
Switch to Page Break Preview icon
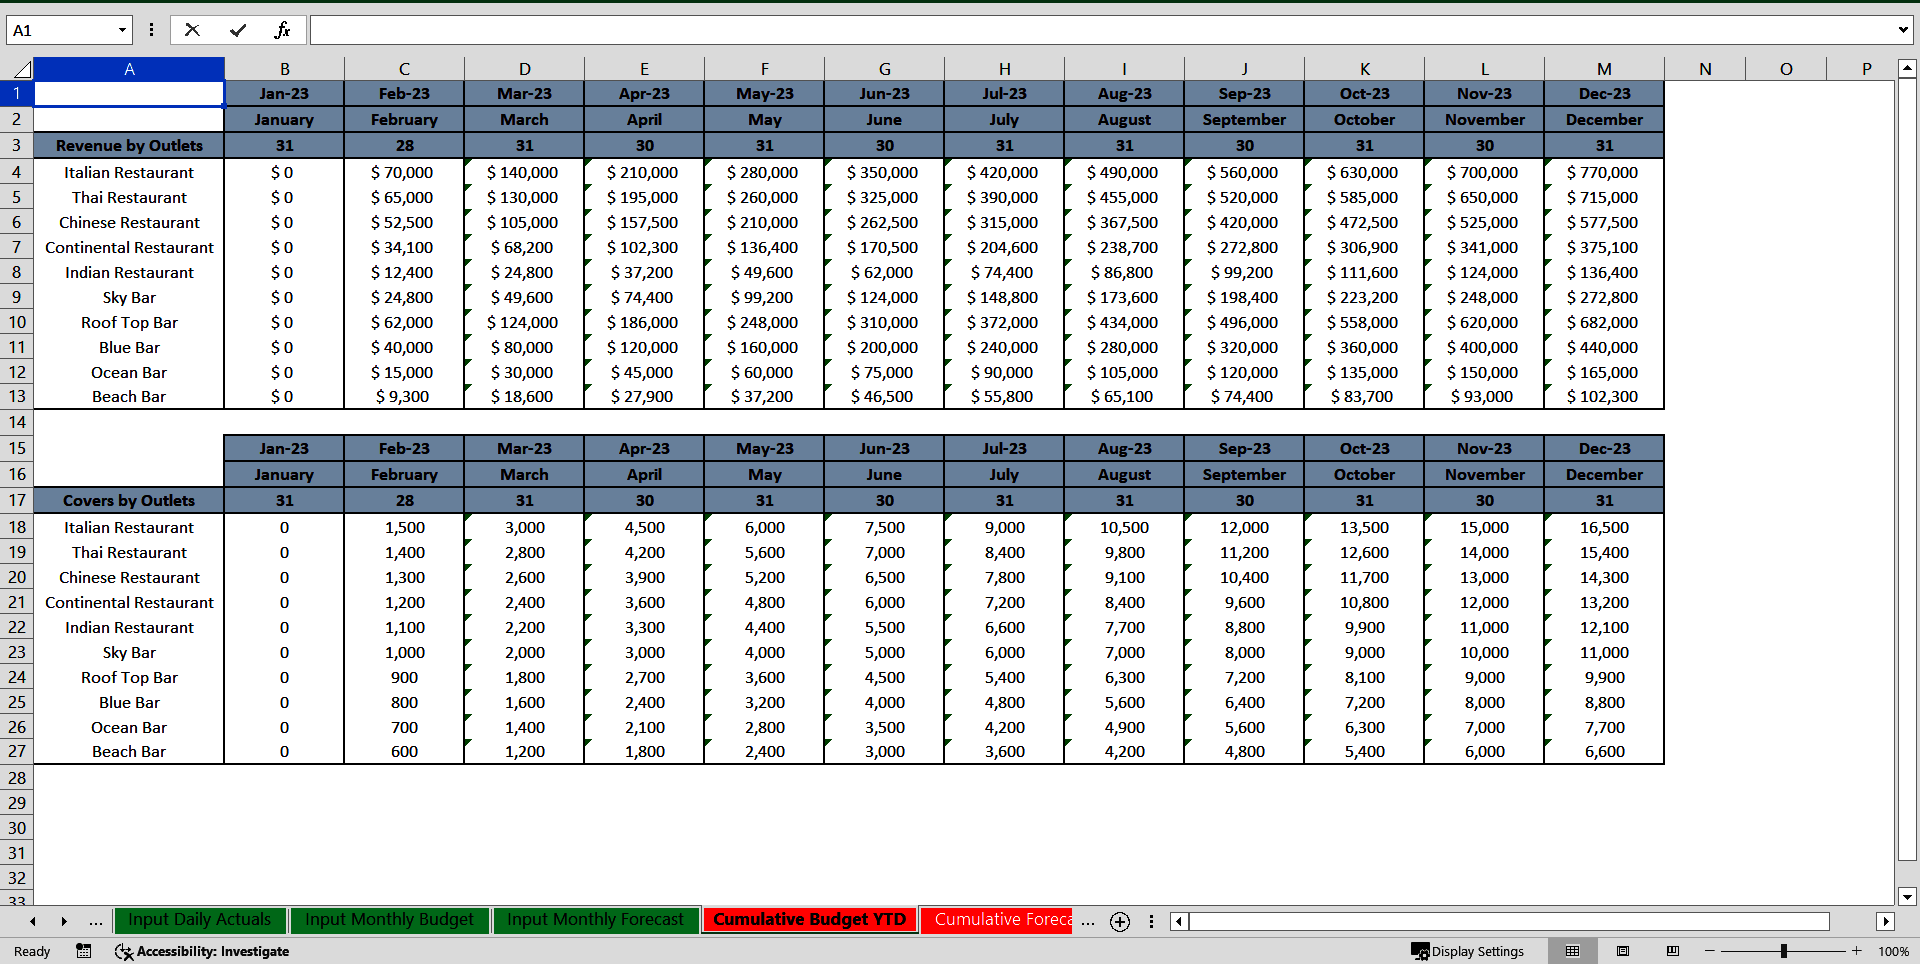click(1673, 951)
